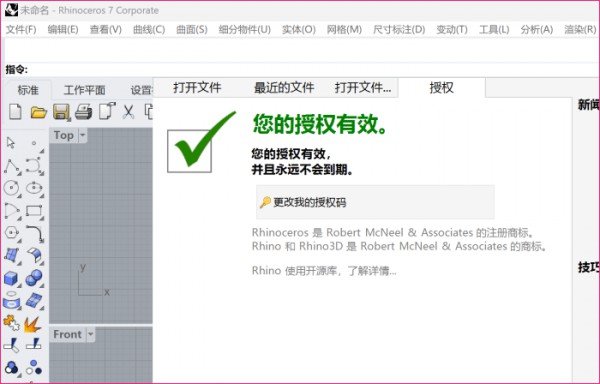Open the 分析(A) menu
Image resolution: width=600 pixels, height=384 pixels.
click(x=536, y=29)
